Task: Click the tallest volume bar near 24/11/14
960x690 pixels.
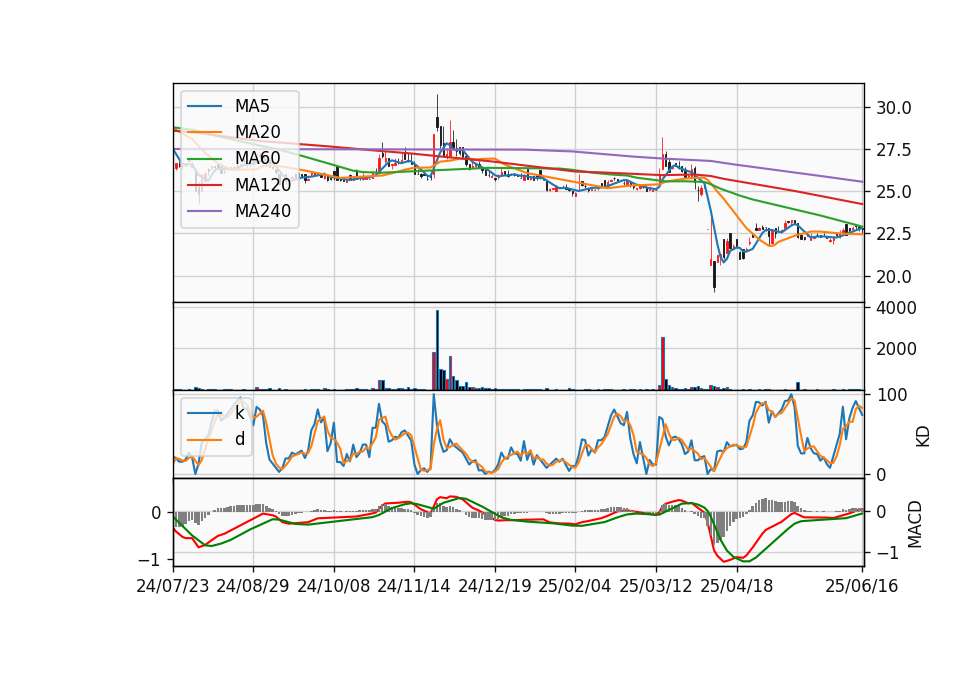Action: point(437,350)
